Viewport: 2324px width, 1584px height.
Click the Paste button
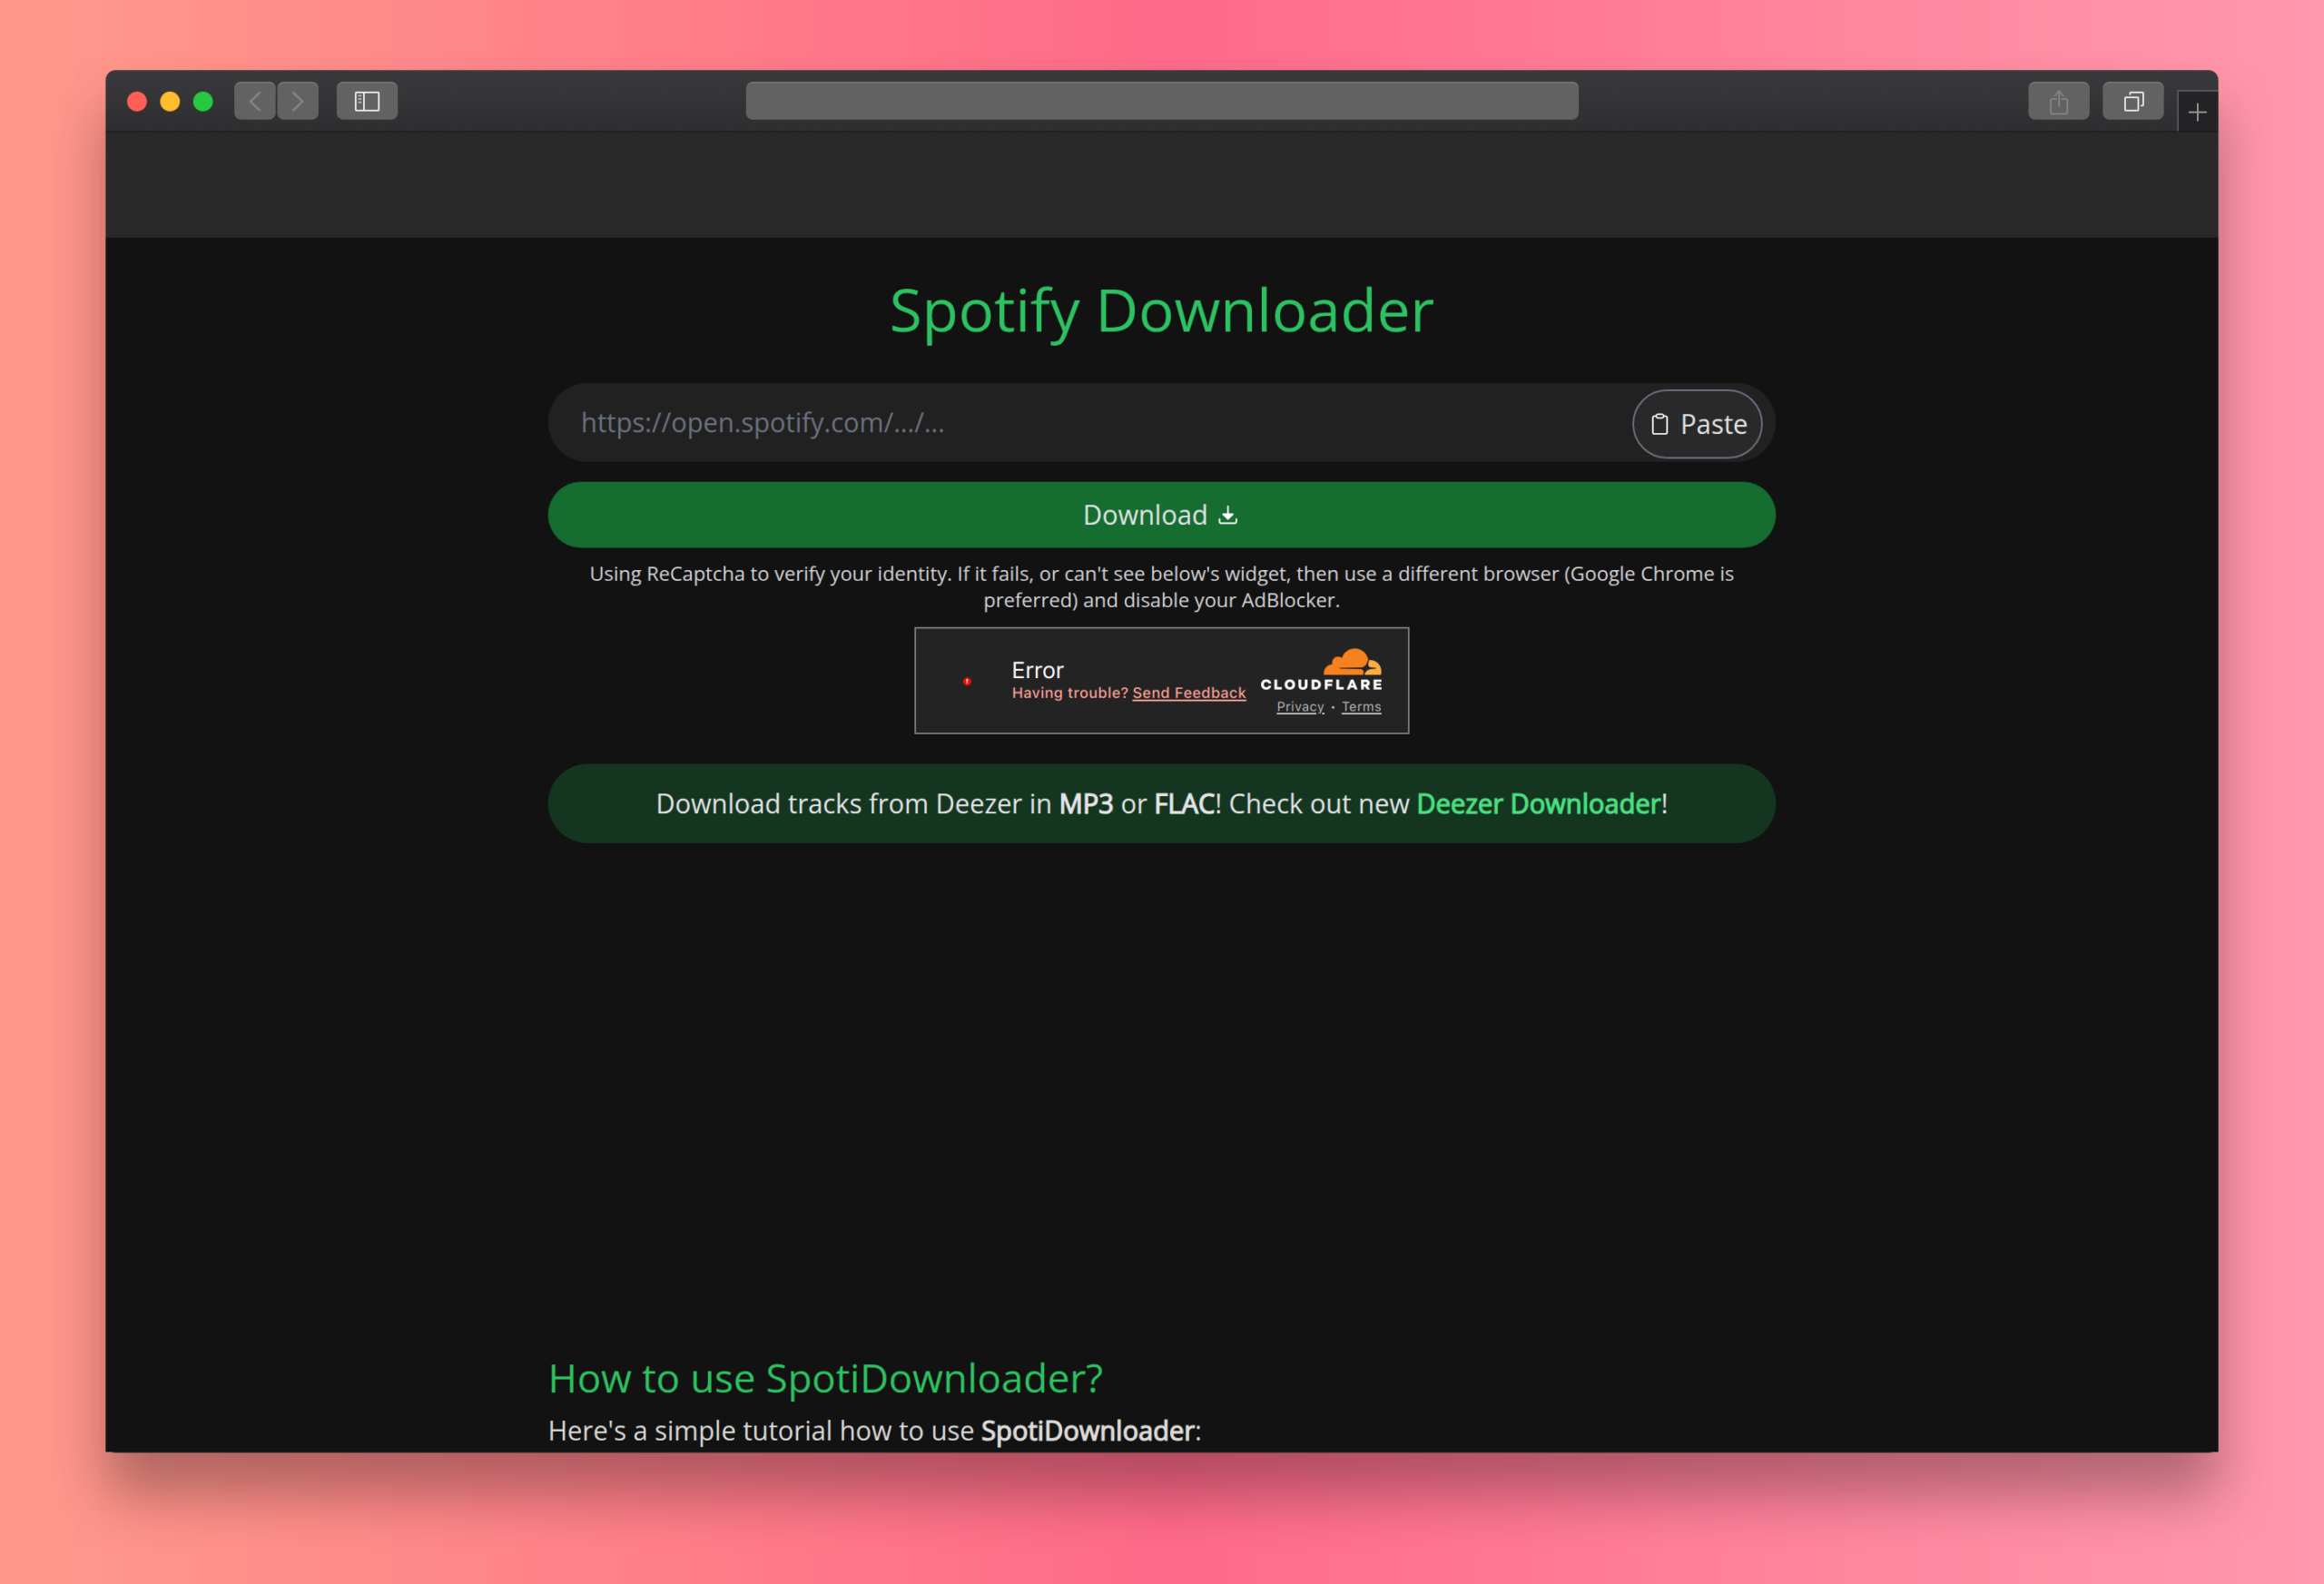point(1697,424)
